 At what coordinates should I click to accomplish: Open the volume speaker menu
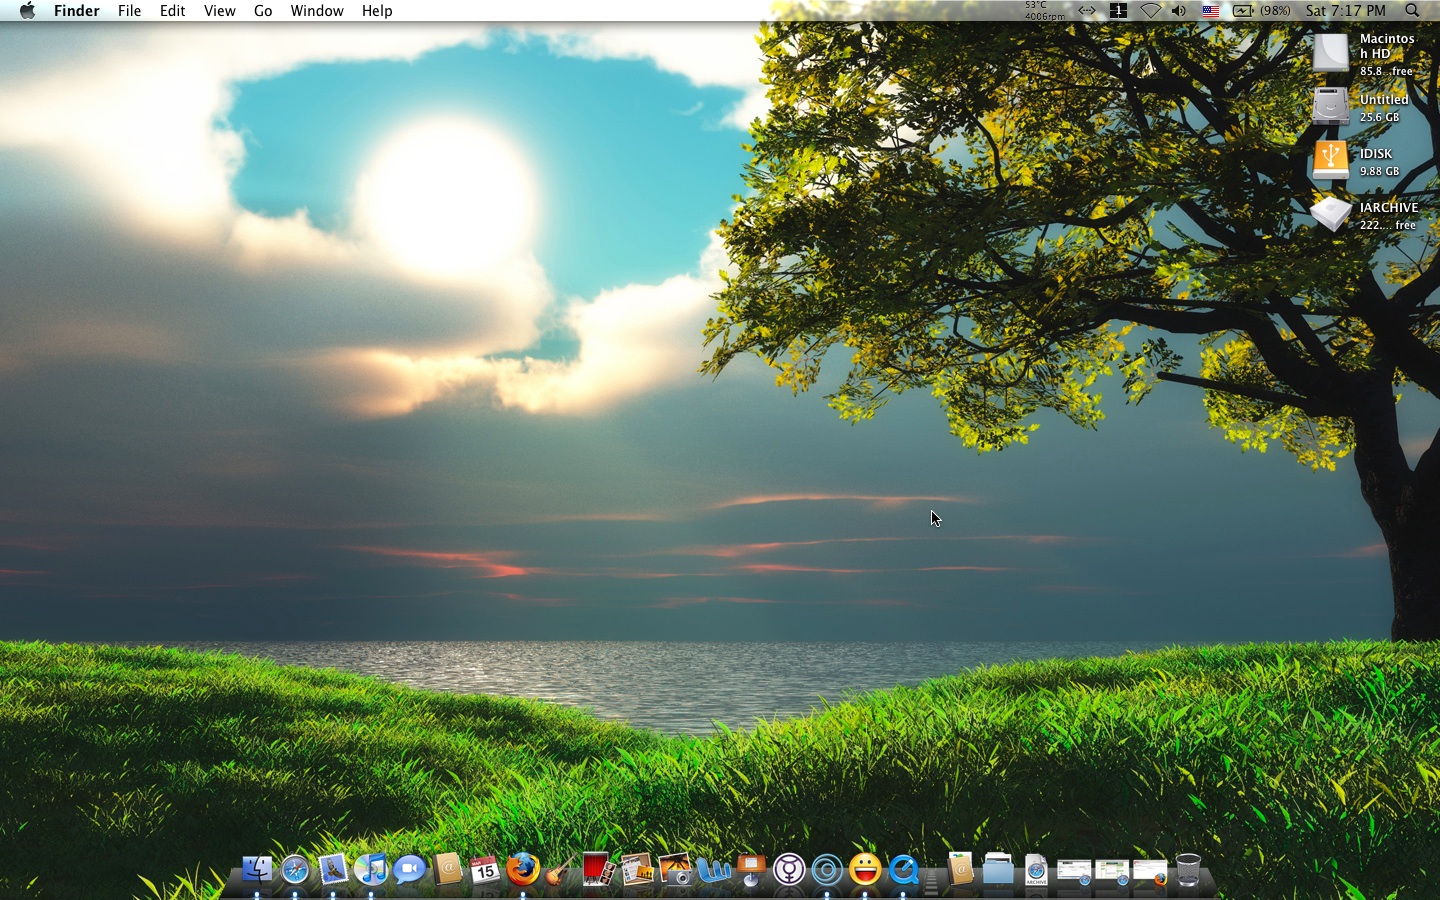tap(1180, 11)
